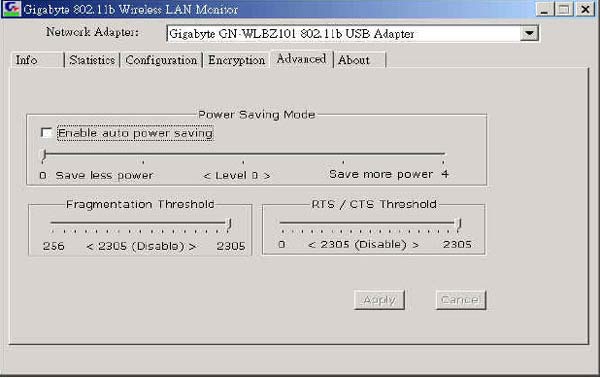Click the Fragmentation Threshold slider track

pyautogui.click(x=140, y=222)
